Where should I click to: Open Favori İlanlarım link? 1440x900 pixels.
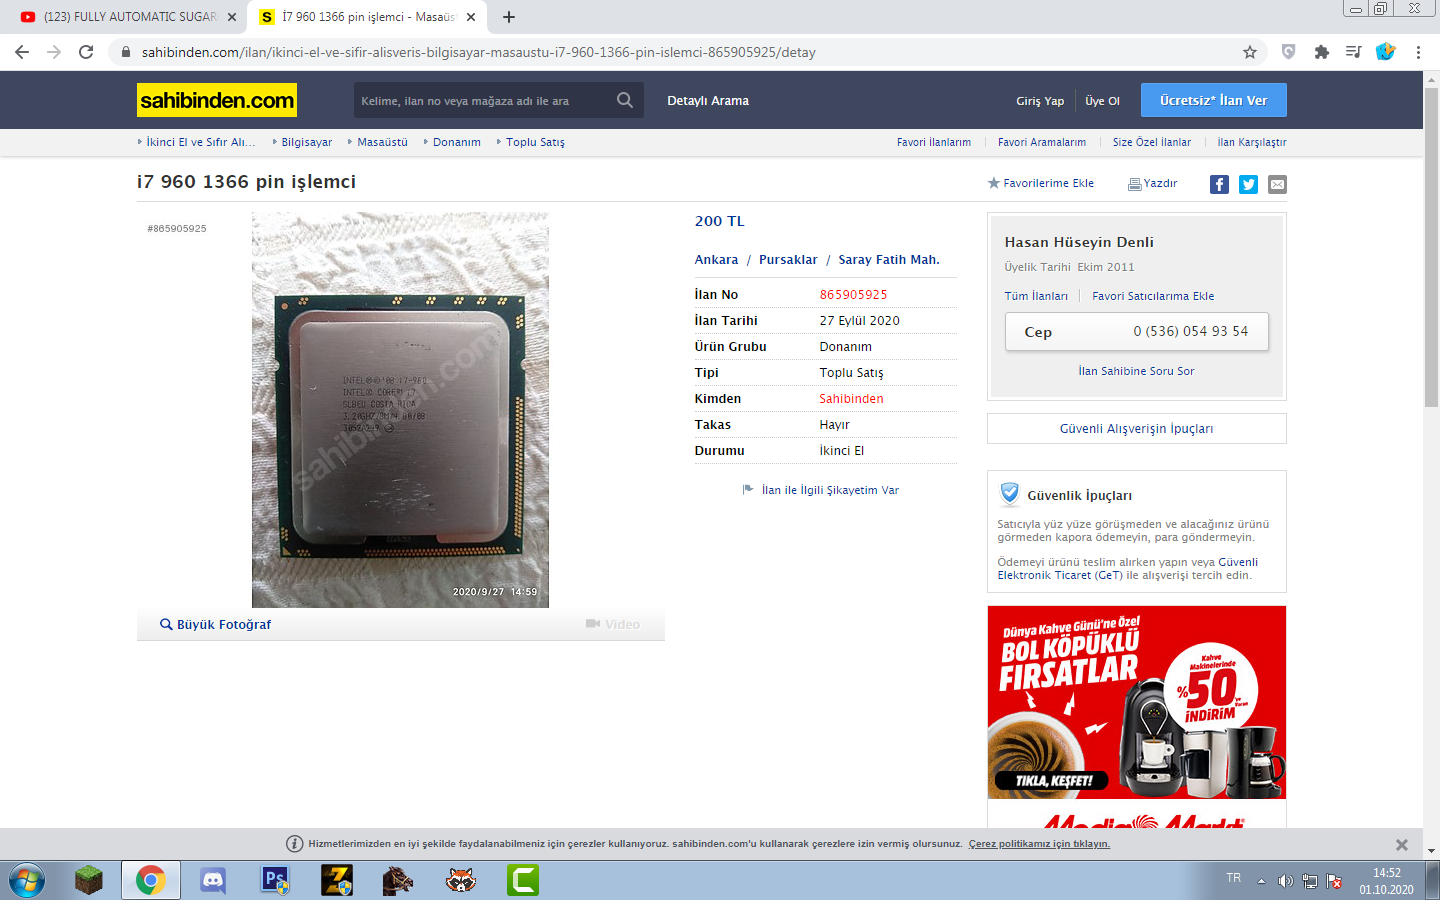click(934, 142)
